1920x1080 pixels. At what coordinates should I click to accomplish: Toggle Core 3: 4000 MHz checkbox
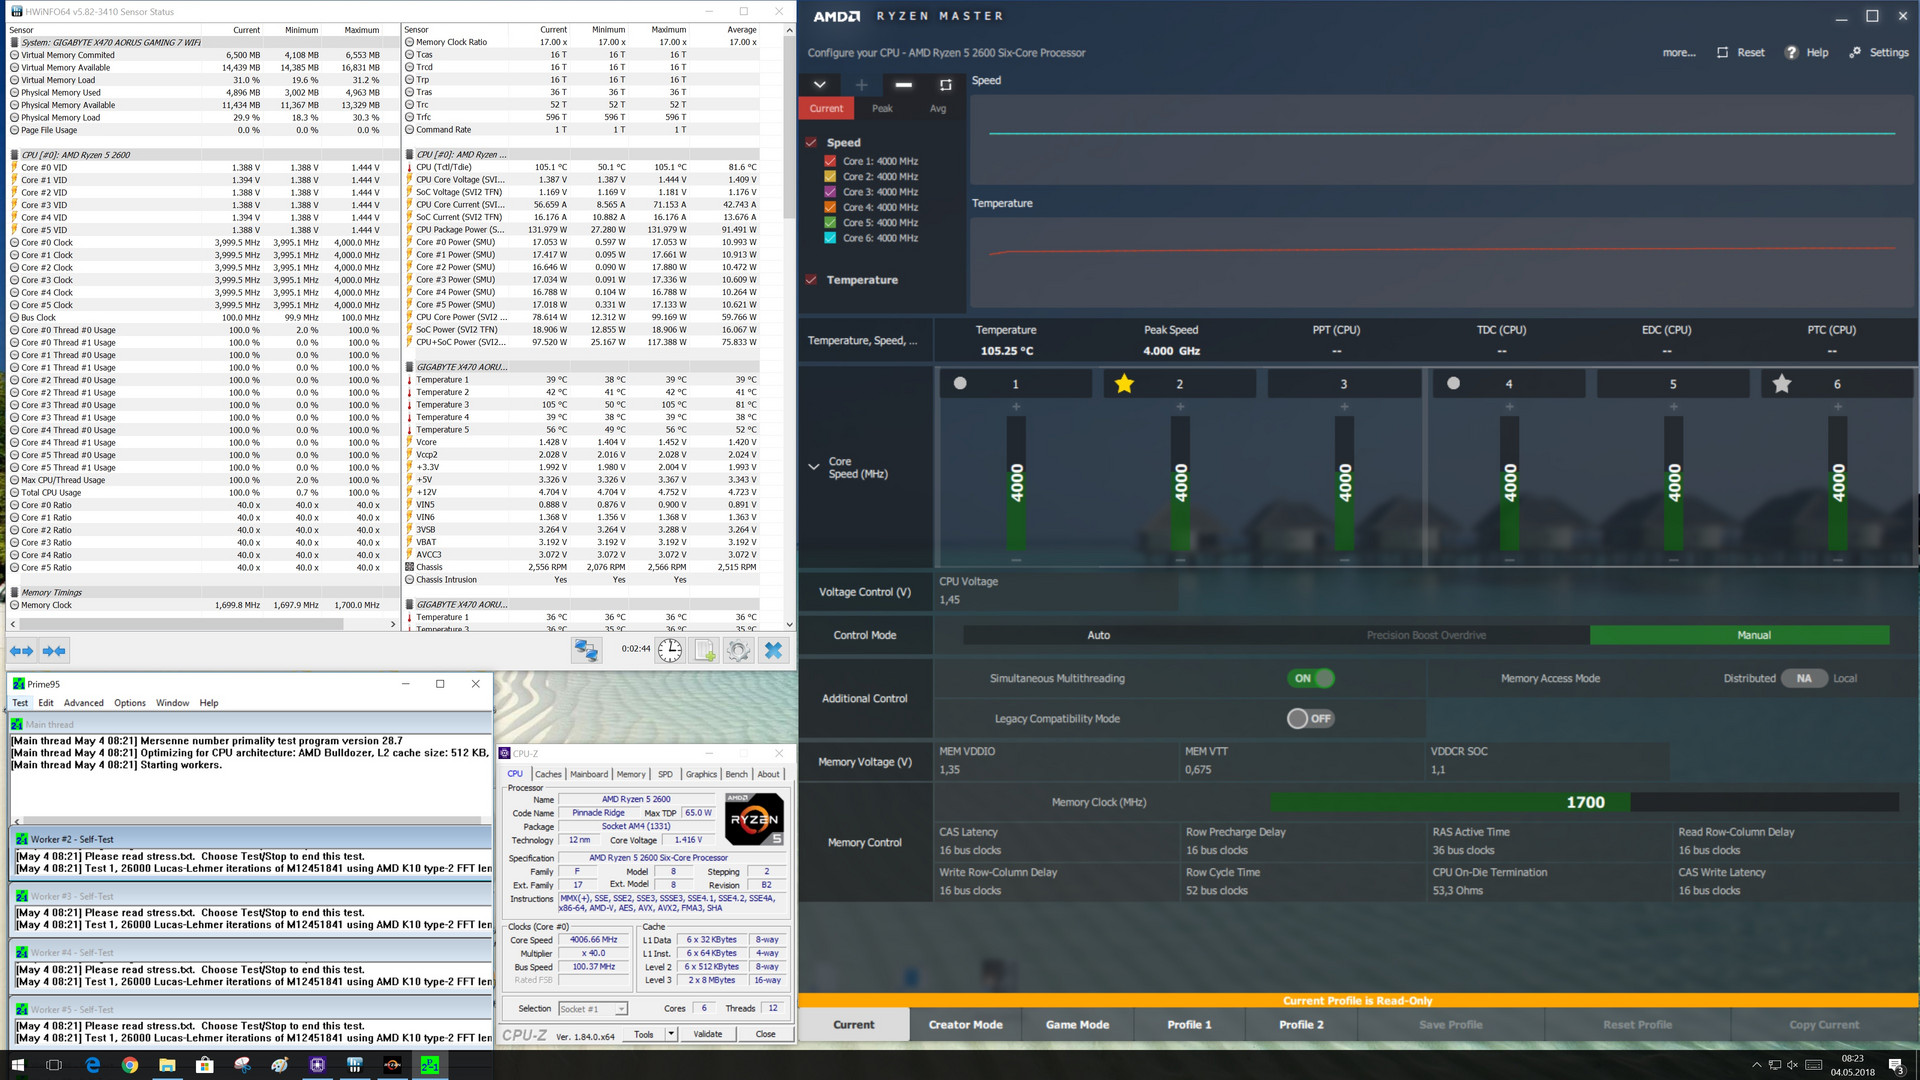(830, 192)
